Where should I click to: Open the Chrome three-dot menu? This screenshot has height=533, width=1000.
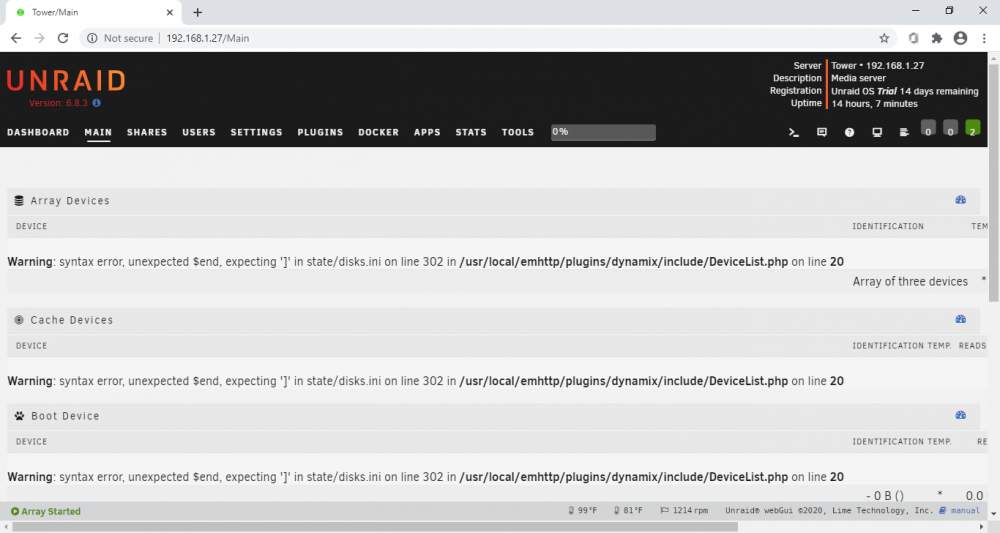(x=984, y=38)
